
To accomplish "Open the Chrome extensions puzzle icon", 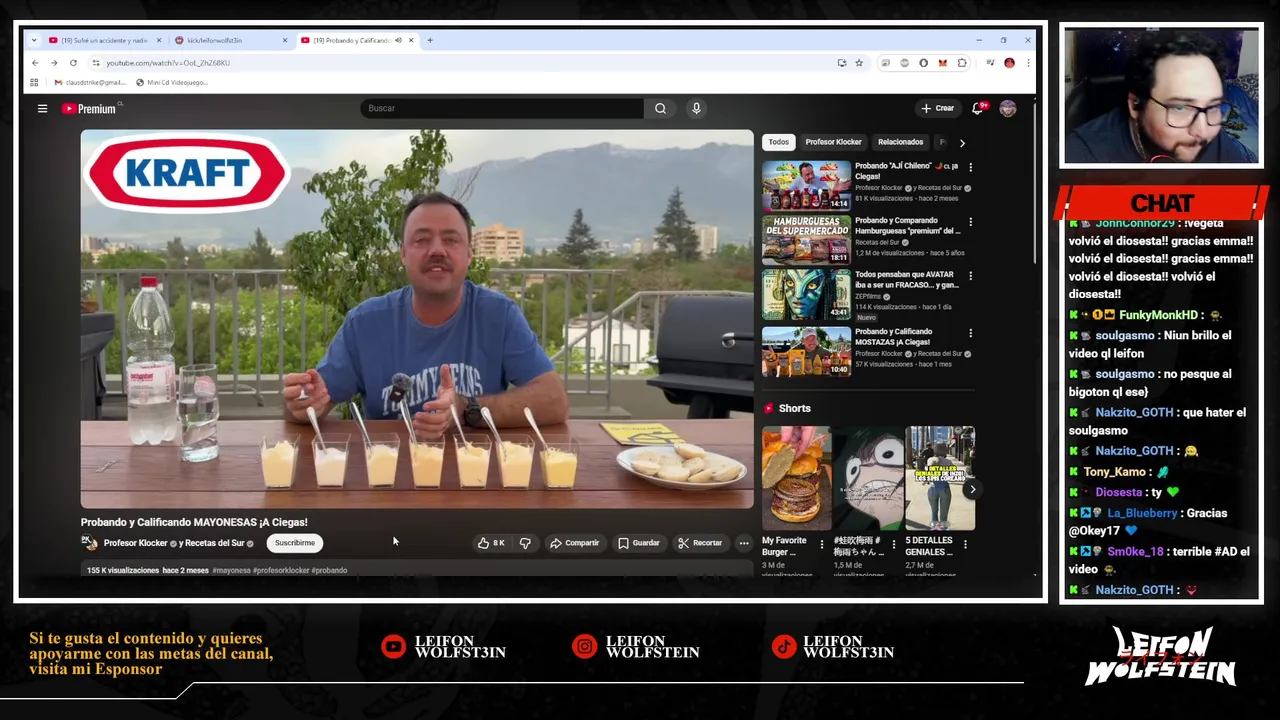I will [962, 63].
